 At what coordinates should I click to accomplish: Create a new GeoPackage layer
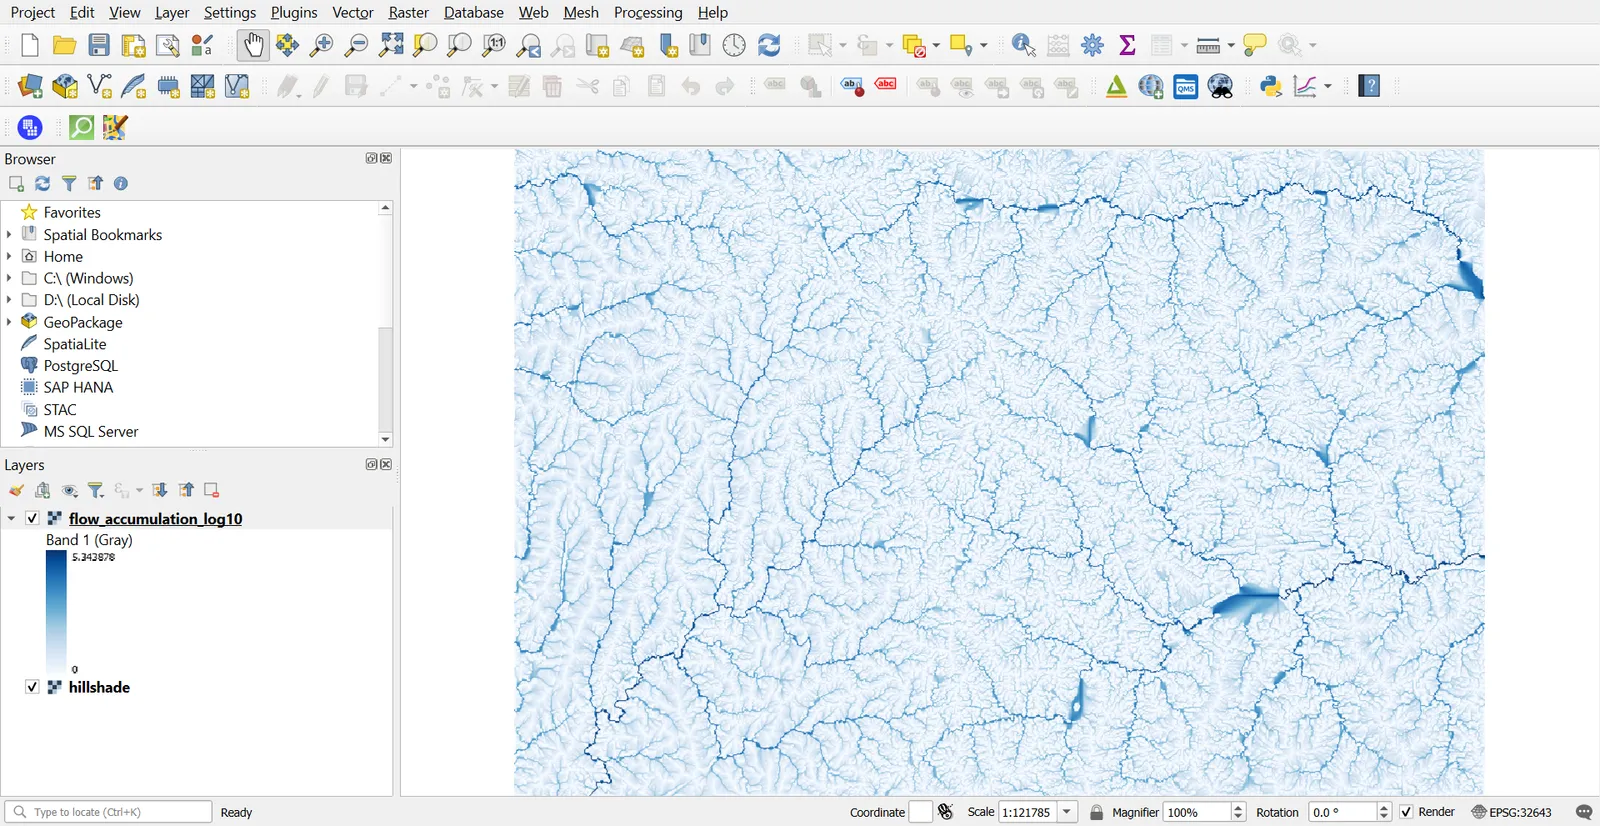coord(65,86)
